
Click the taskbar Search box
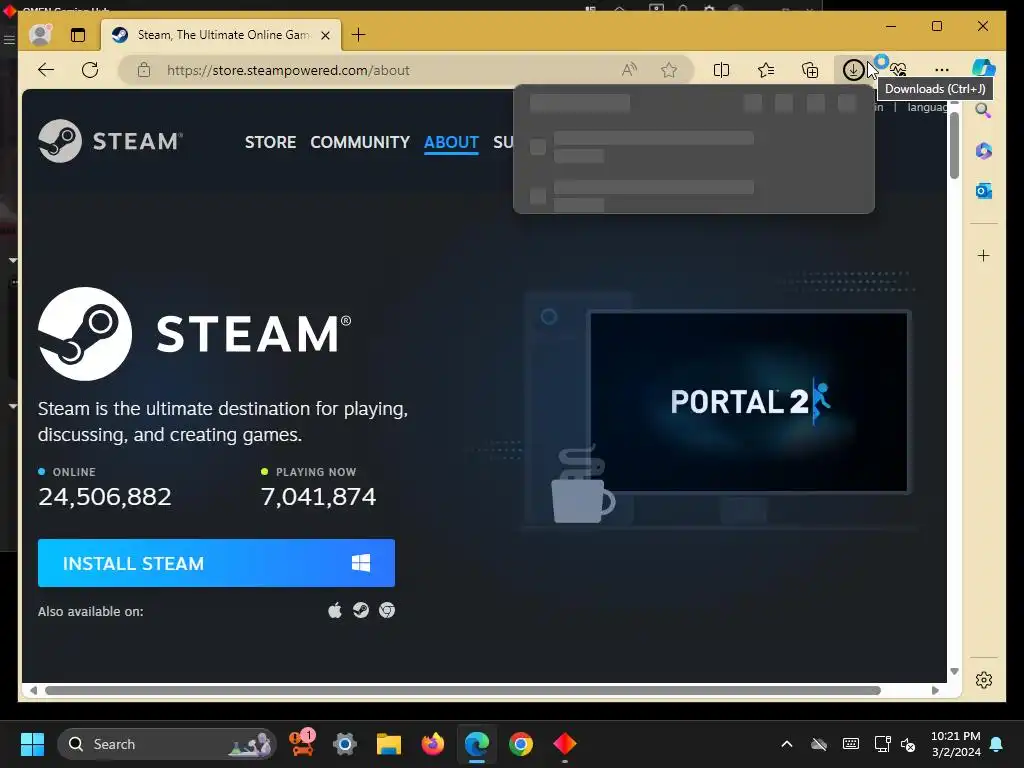[167, 744]
